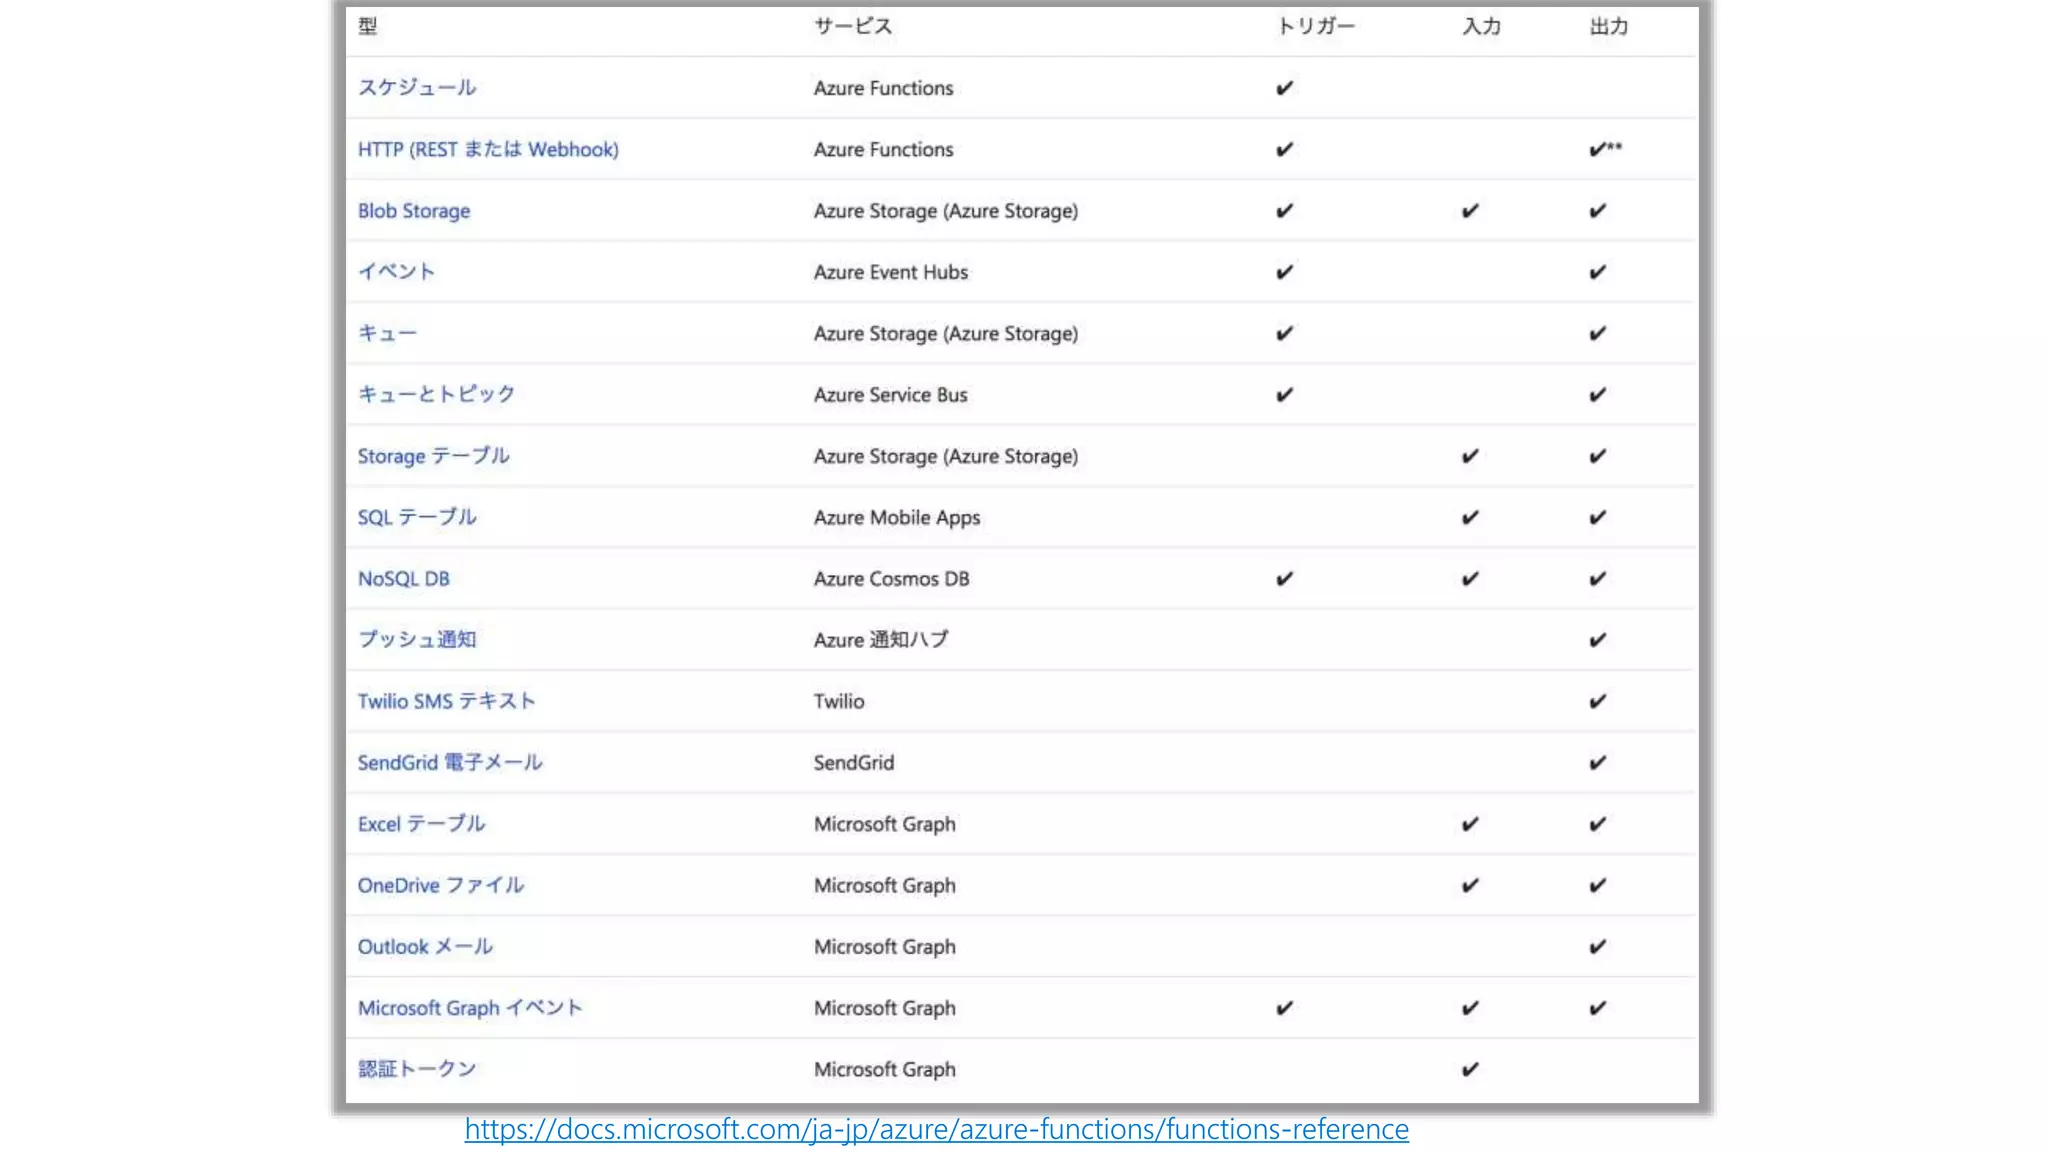
Task: Open the SQL テーブル link
Action: 417,517
